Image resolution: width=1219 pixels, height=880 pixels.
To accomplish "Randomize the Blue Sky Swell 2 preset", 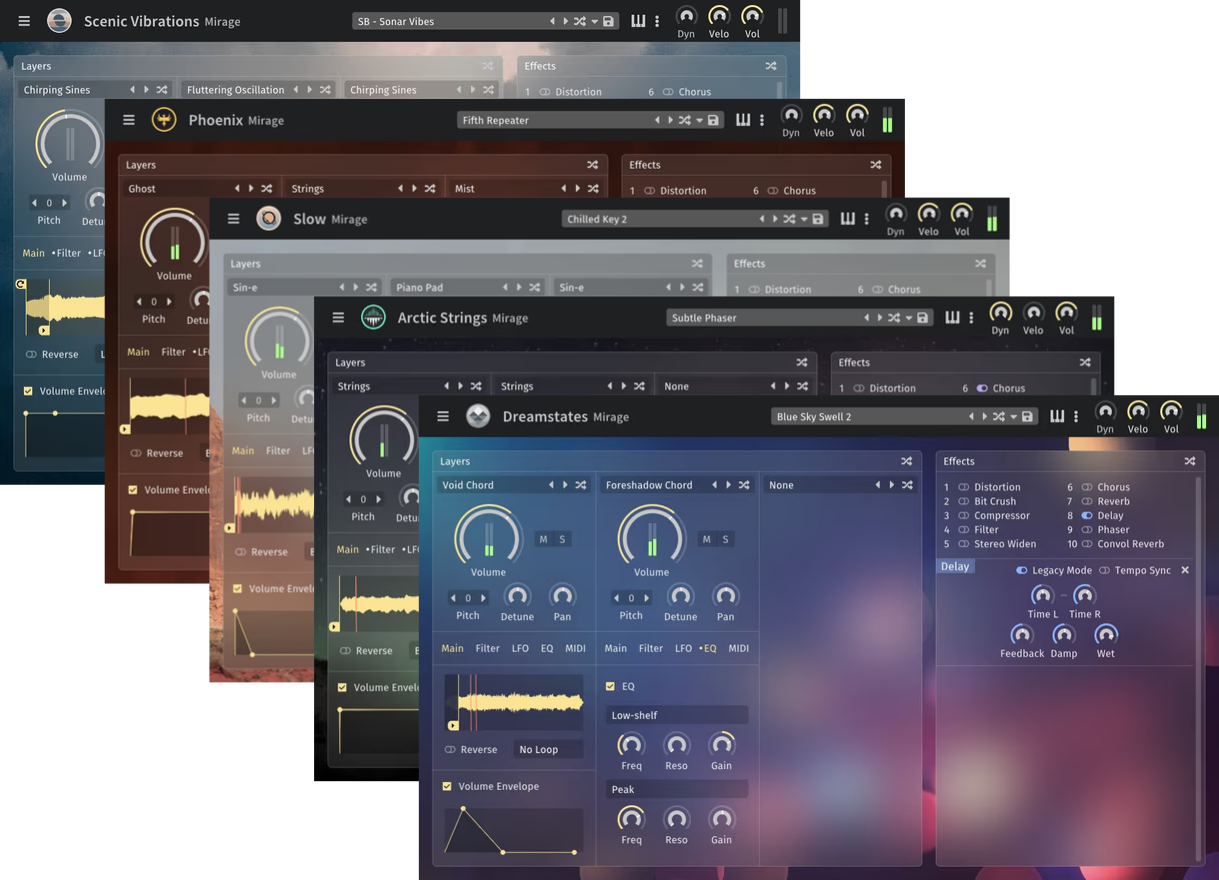I will click(998, 417).
